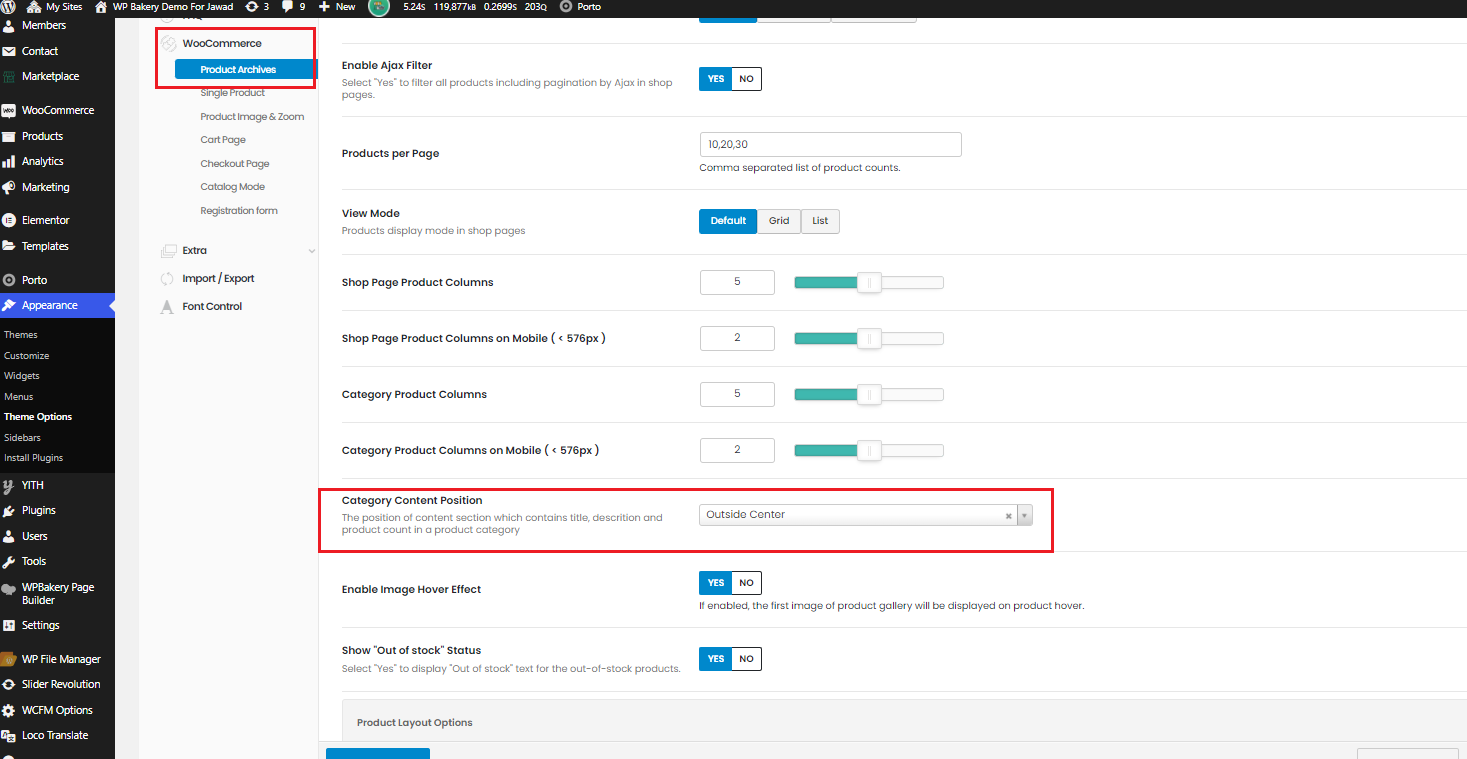Screen dimensions: 1467x759
Task: Click the Analytics bar chart icon
Action: 9,161
